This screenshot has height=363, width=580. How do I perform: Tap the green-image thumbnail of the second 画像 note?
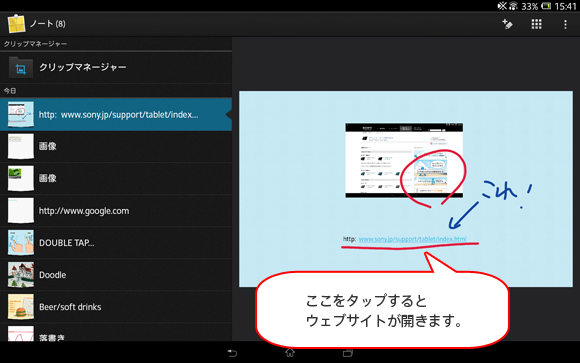pos(21,178)
